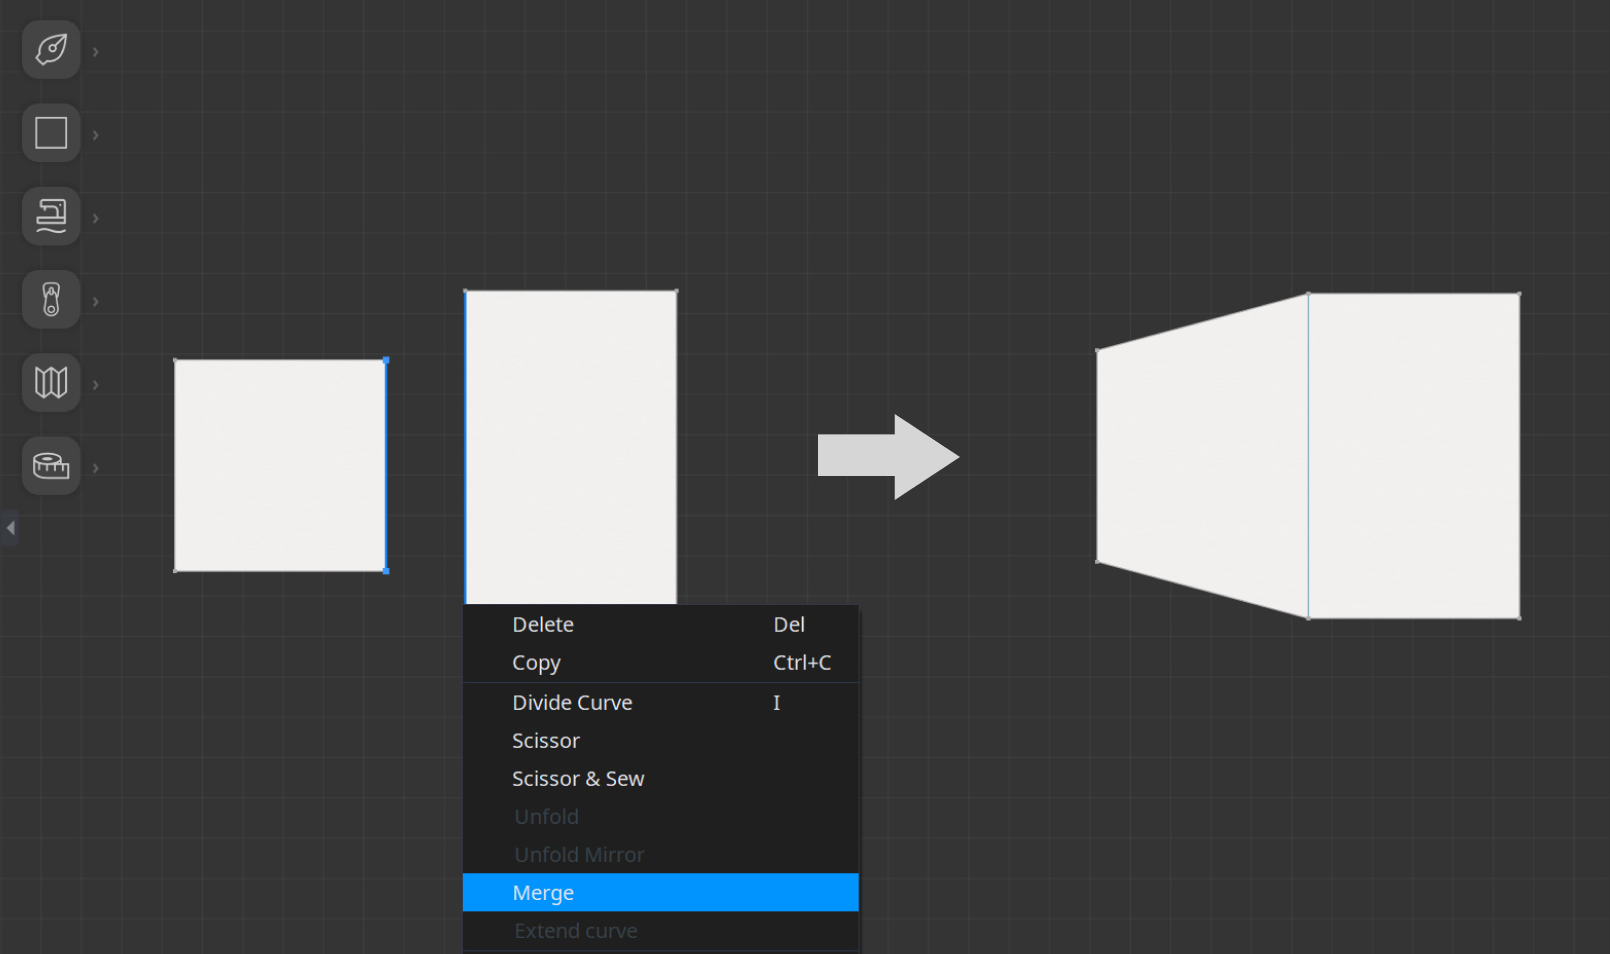Select the Sewing machine tool
This screenshot has height=954, width=1610.
51,216
